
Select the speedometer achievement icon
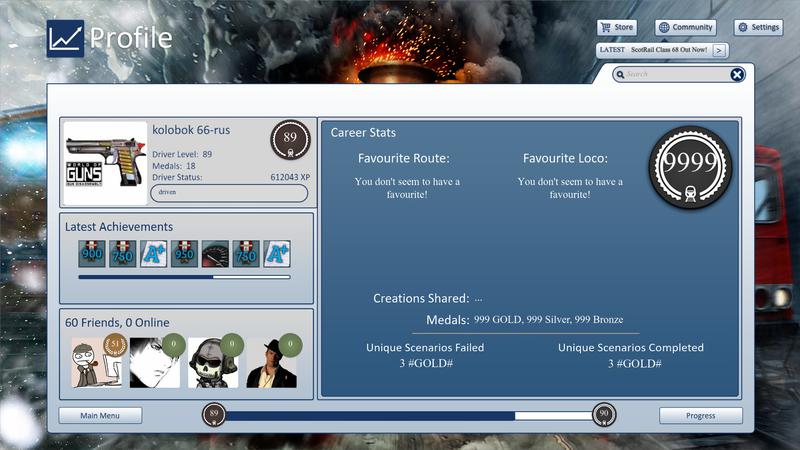(215, 254)
